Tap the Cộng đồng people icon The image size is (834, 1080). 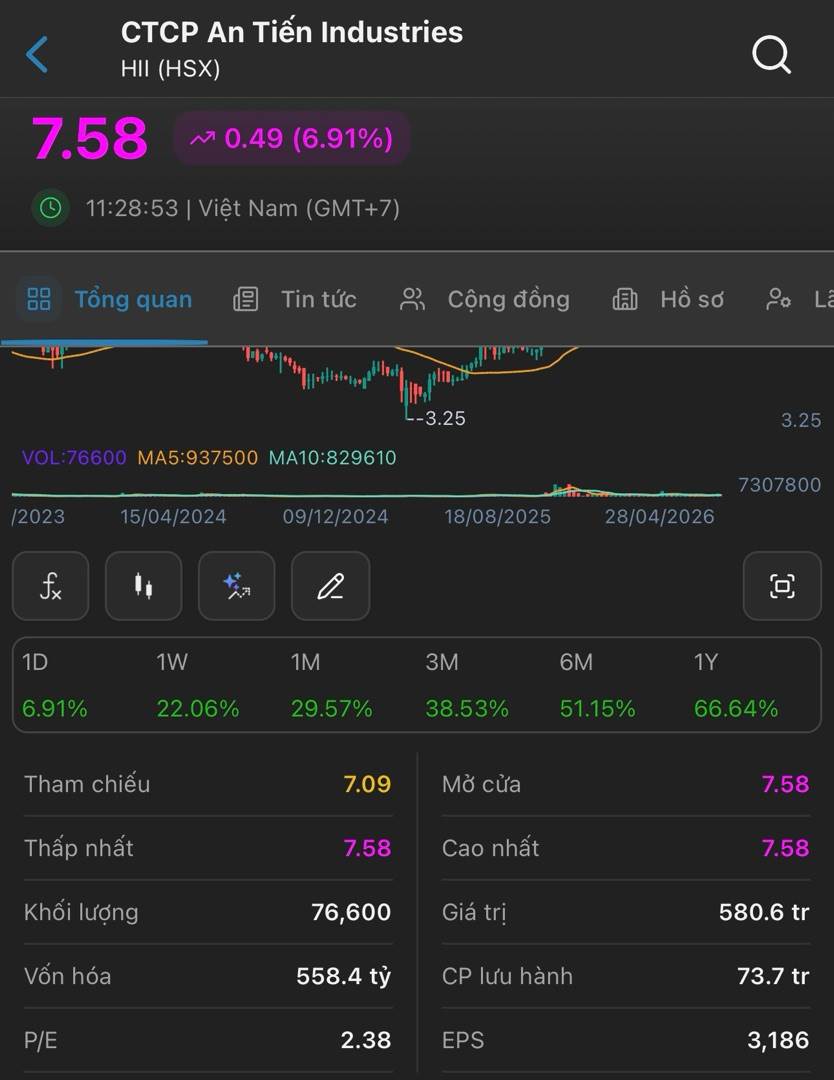[412, 299]
